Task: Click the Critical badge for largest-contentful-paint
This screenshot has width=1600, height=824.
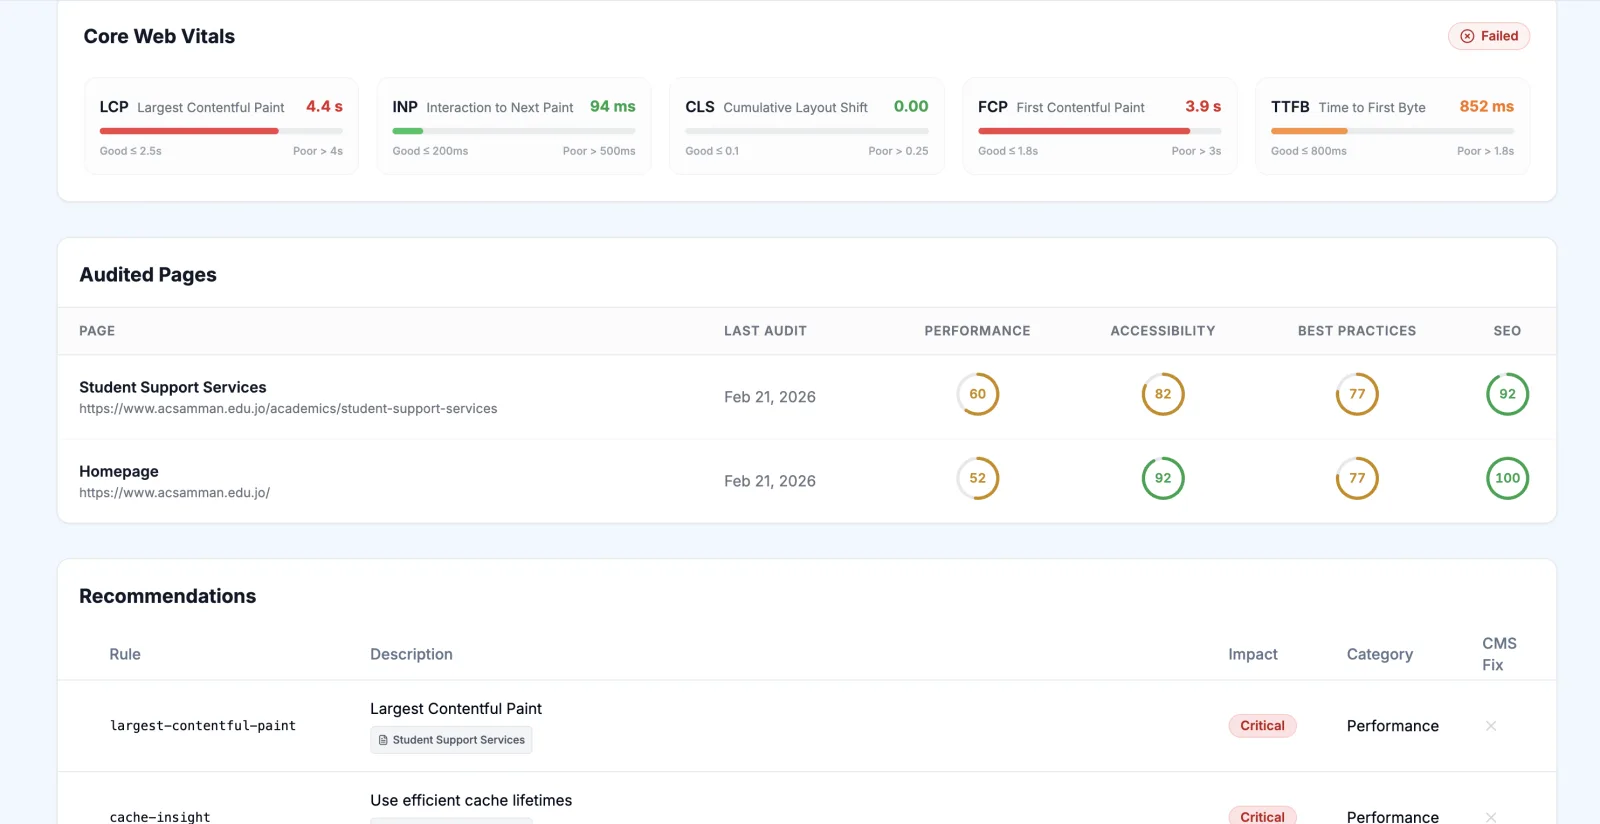Action: coord(1262,726)
